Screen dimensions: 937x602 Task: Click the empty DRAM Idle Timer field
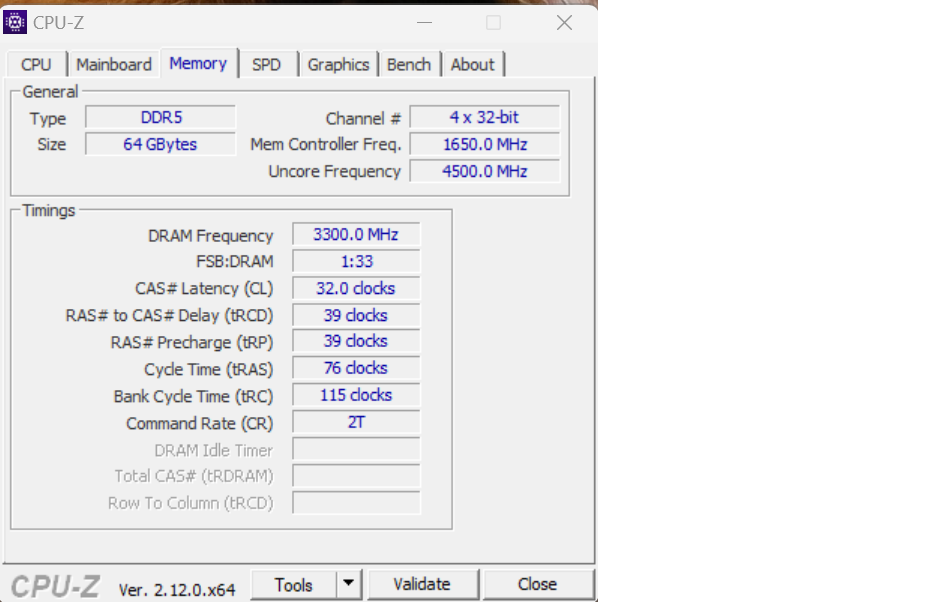pos(356,449)
